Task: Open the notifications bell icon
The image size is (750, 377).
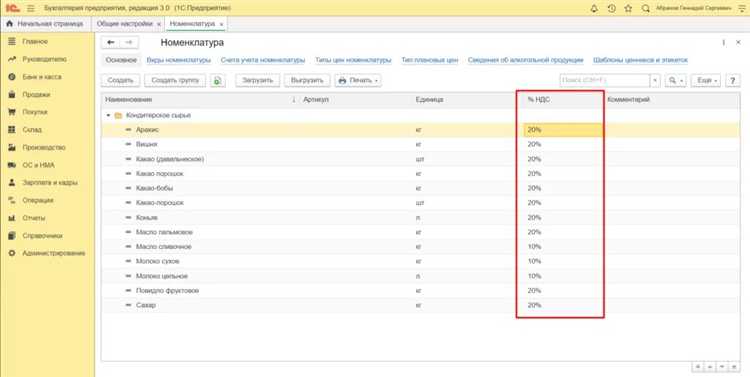Action: [x=595, y=9]
